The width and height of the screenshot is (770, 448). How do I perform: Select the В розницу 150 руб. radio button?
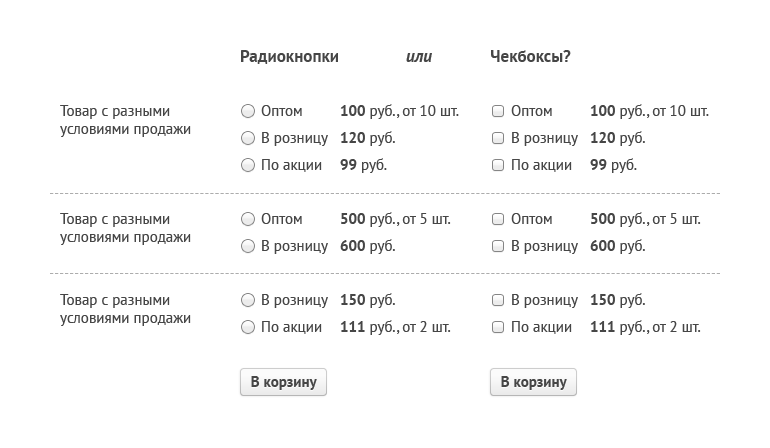pyautogui.click(x=248, y=300)
